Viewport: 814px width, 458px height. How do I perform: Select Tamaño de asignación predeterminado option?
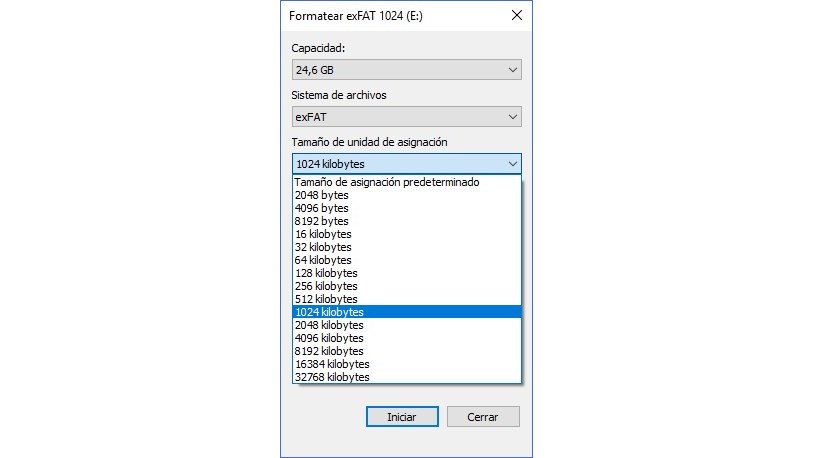click(x=406, y=182)
